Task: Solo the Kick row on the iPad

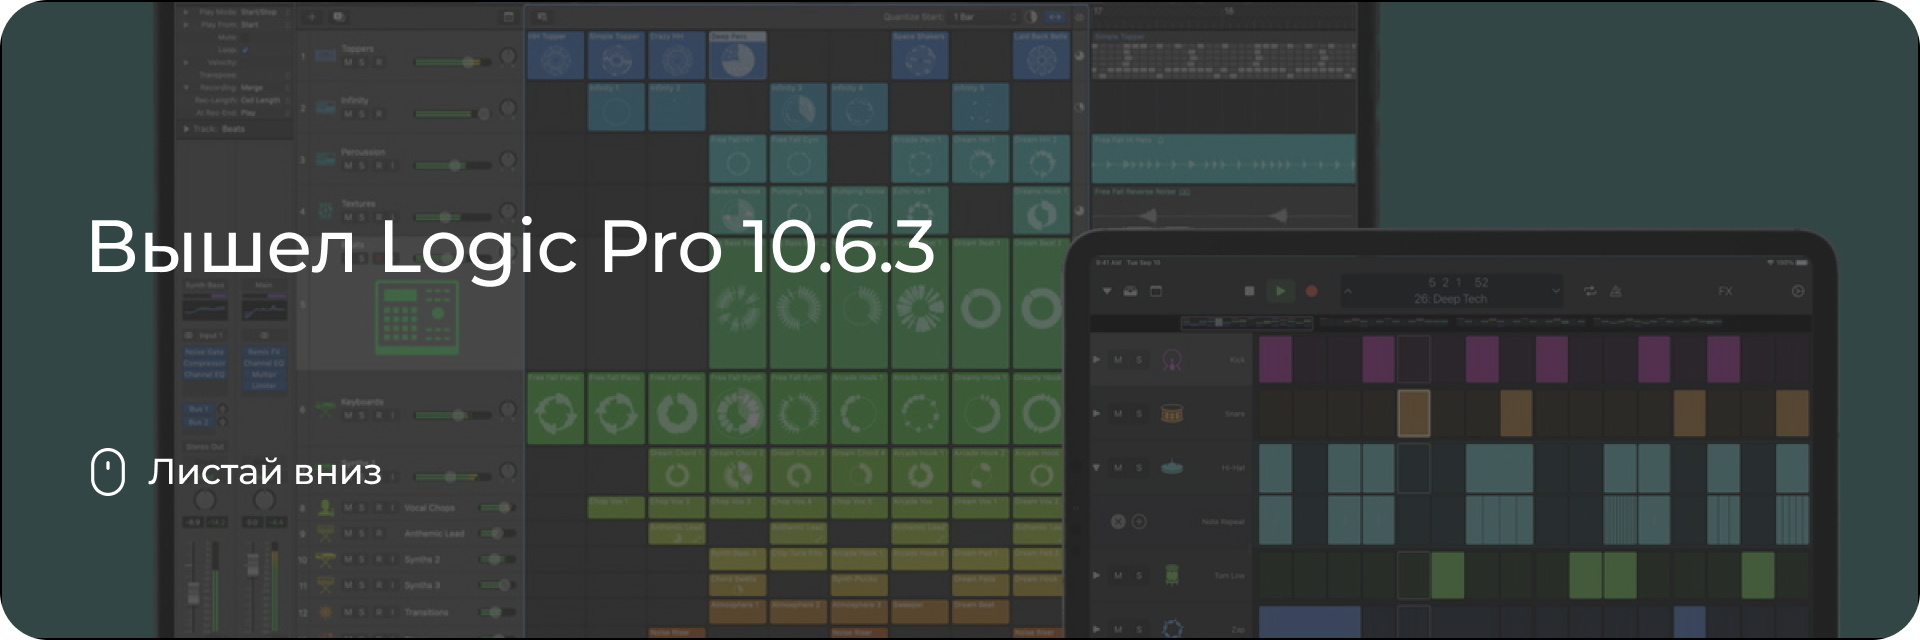Action: coord(1139,359)
